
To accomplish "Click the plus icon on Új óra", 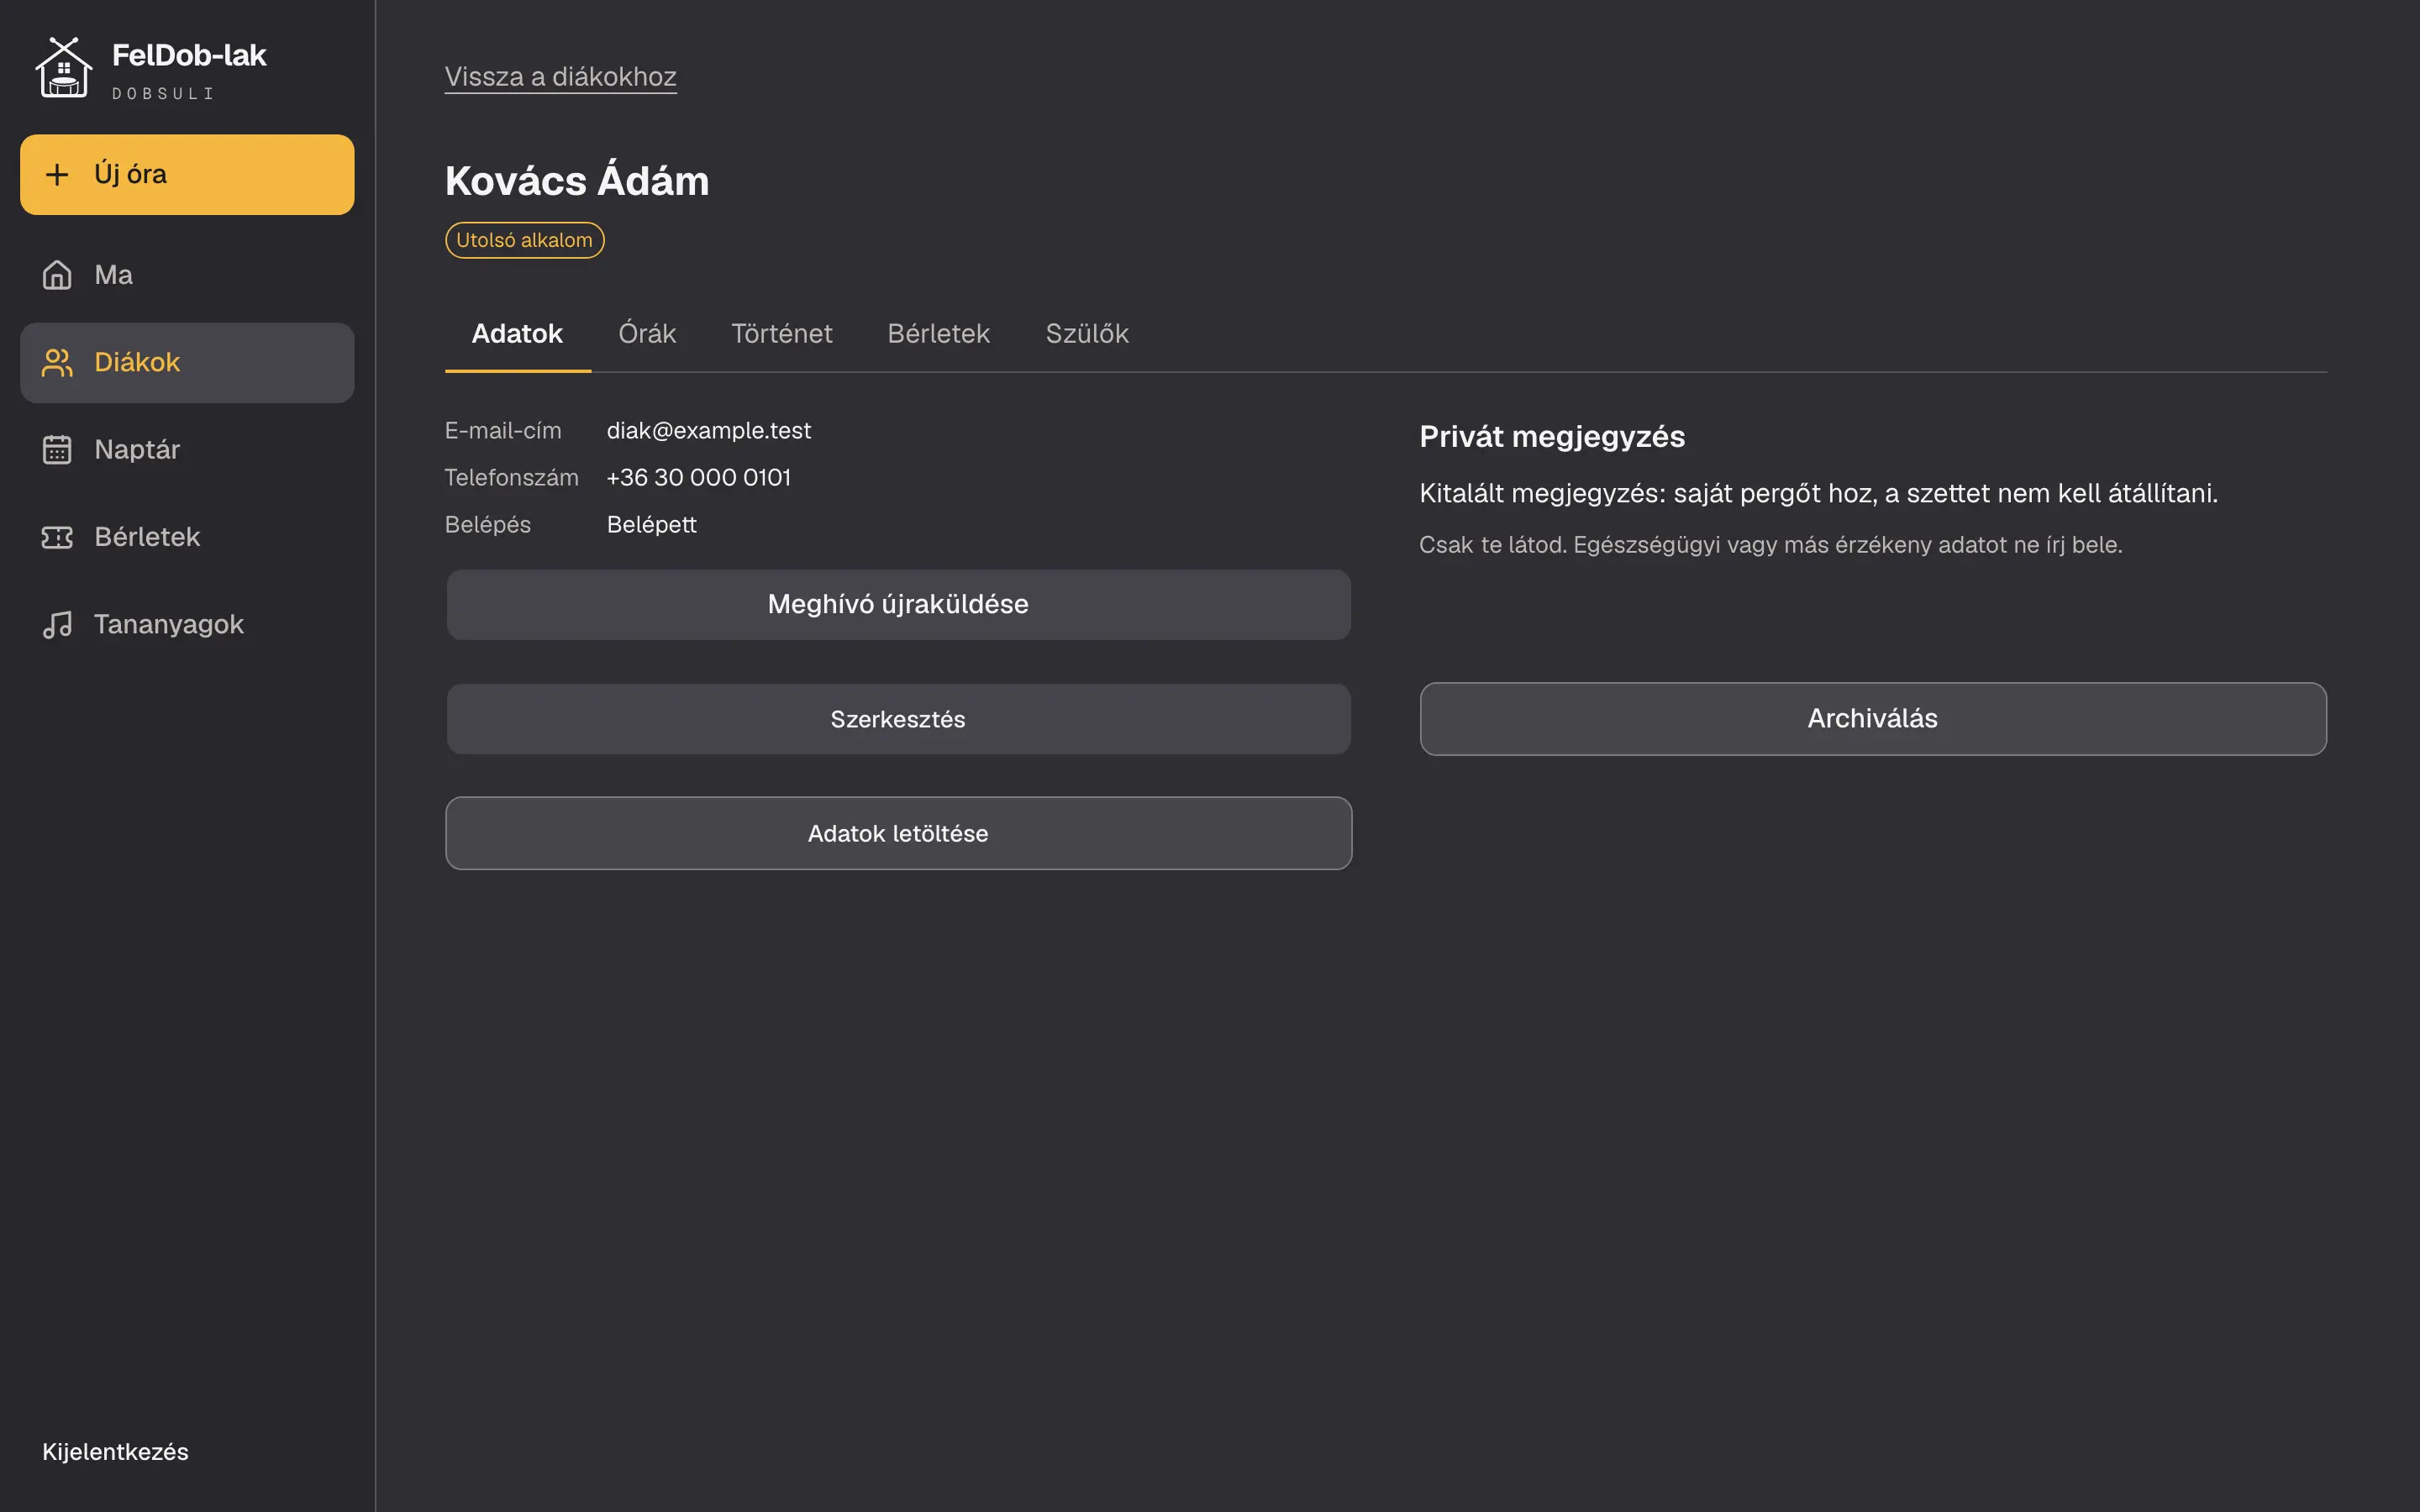I will point(57,175).
